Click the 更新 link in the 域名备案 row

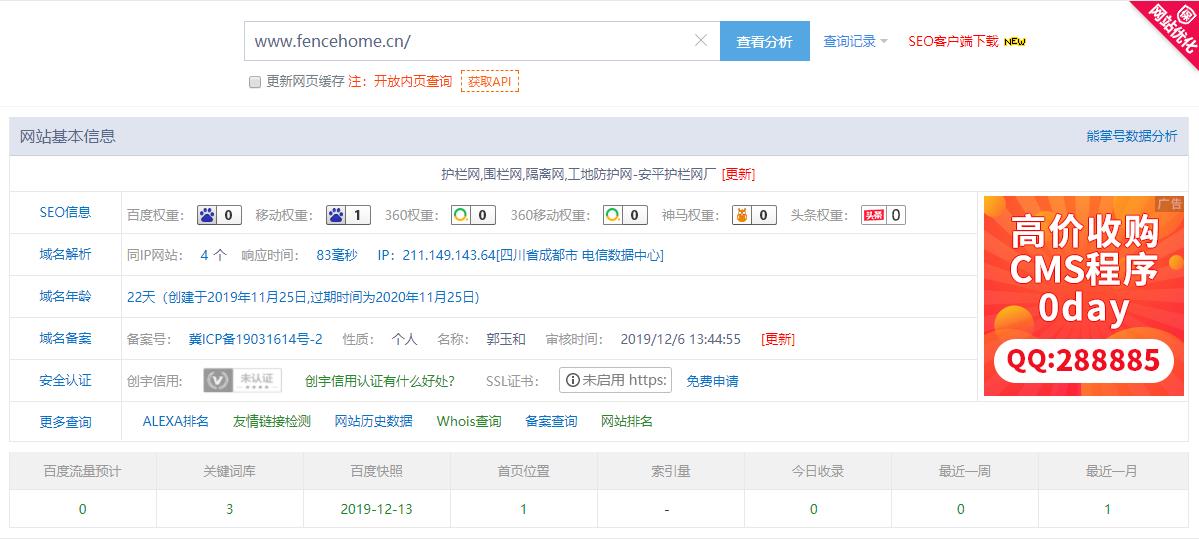[778, 339]
